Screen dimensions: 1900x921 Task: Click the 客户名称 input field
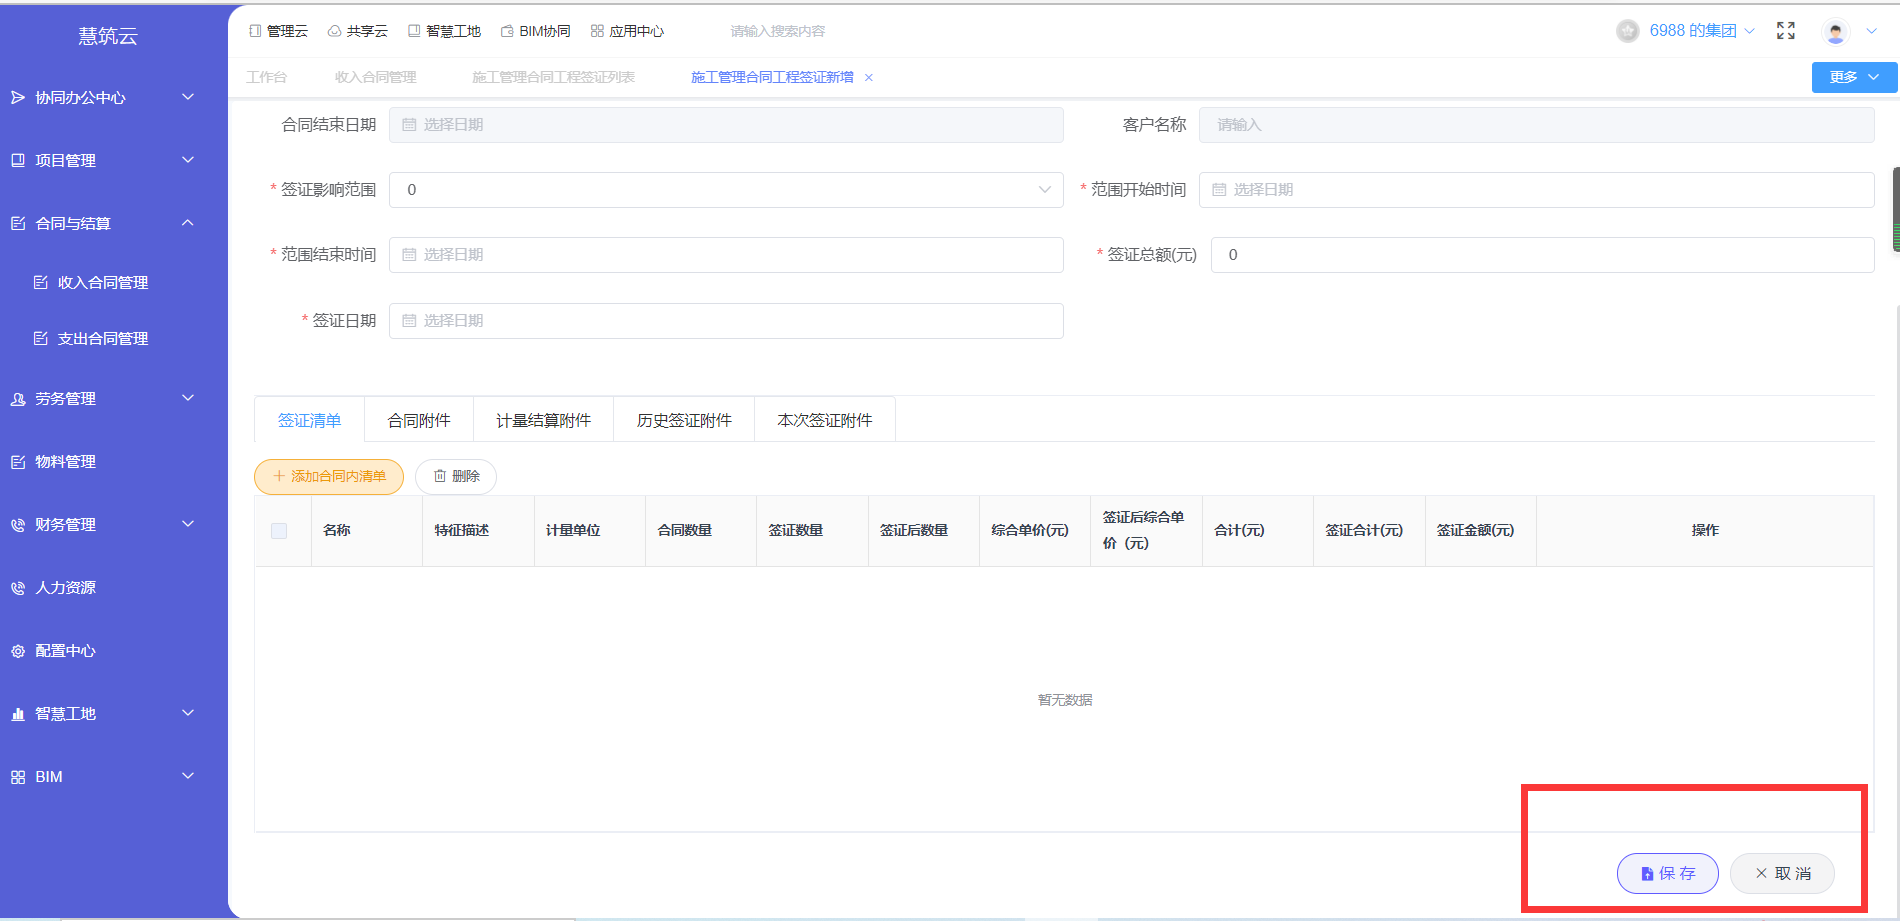pos(1536,125)
